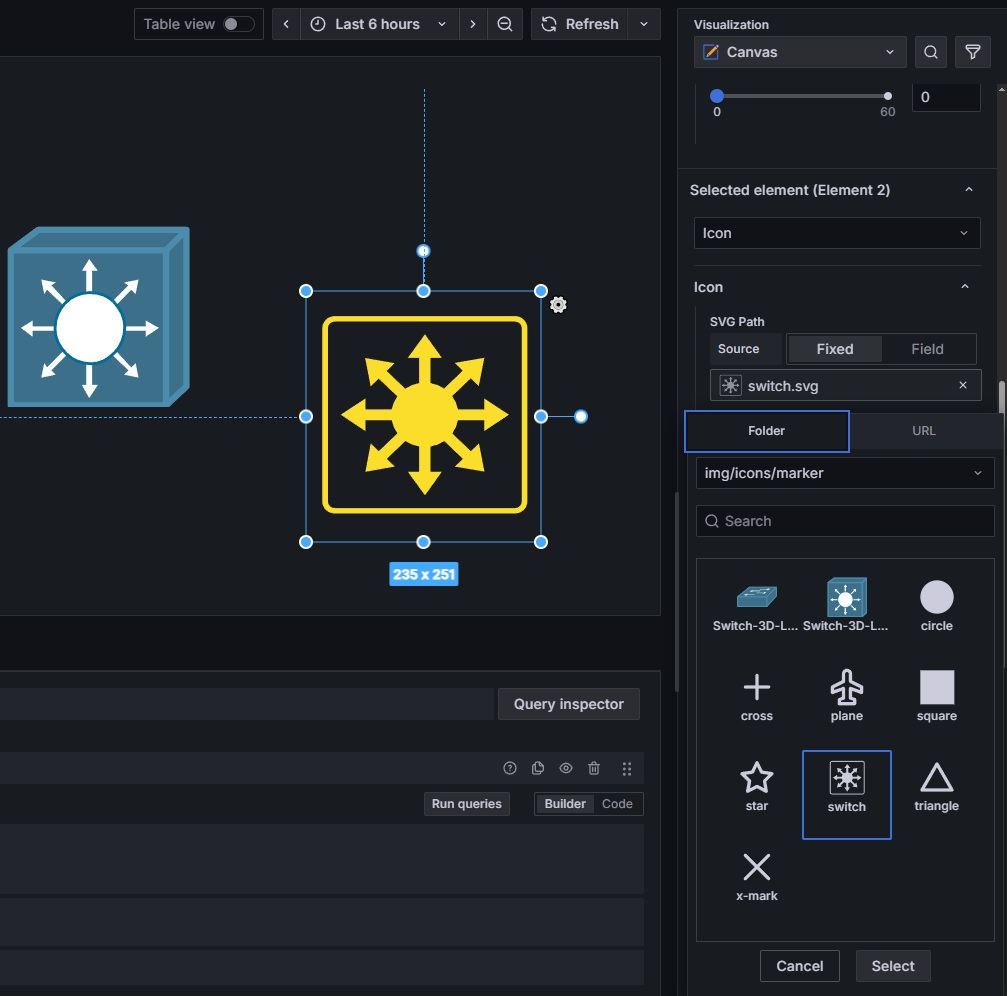
Task: Click the slider handle at 0
Action: 717,96
